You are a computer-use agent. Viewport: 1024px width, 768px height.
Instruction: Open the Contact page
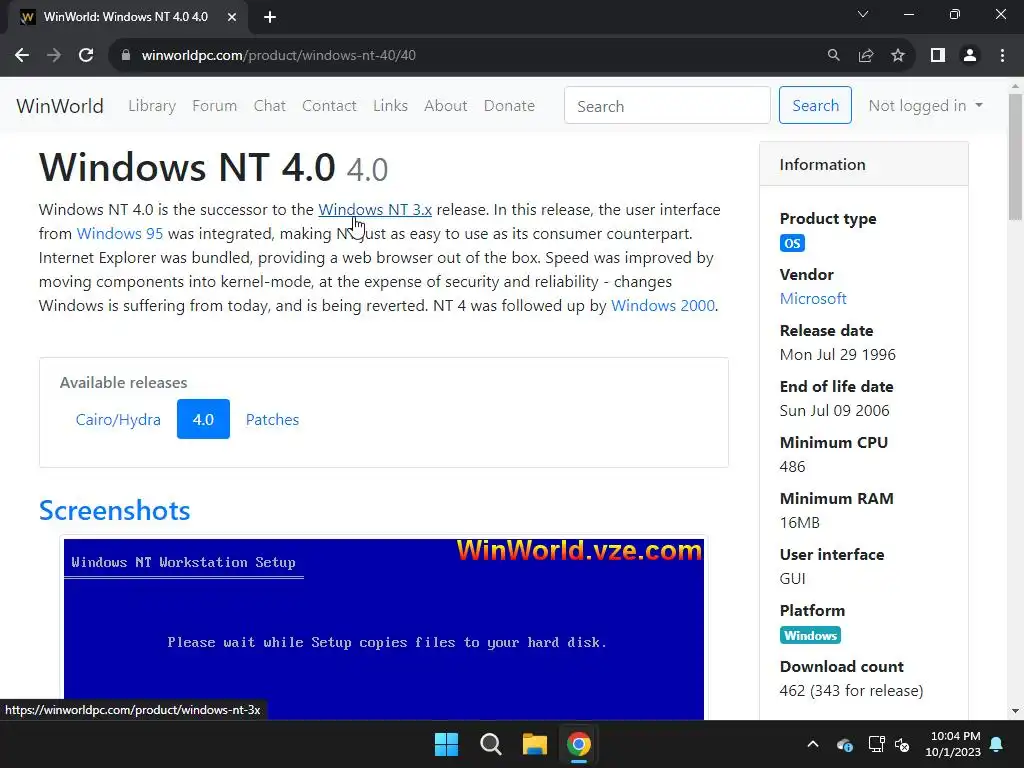[329, 106]
